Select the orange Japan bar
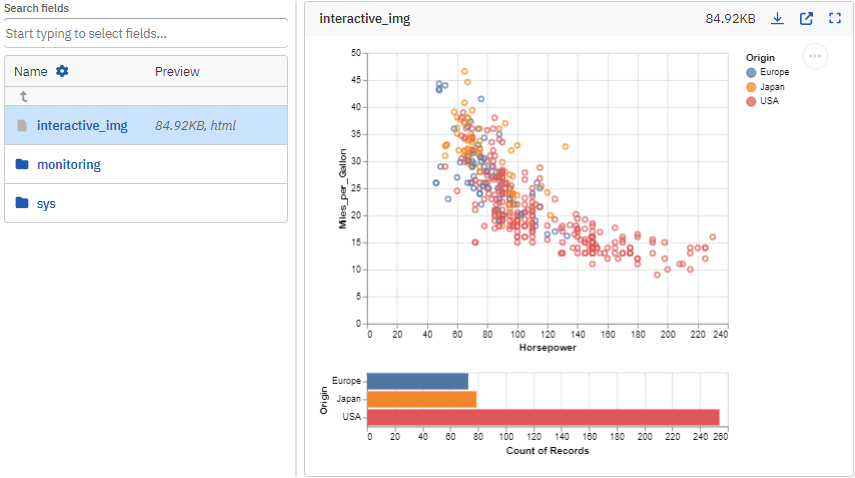 (x=422, y=399)
